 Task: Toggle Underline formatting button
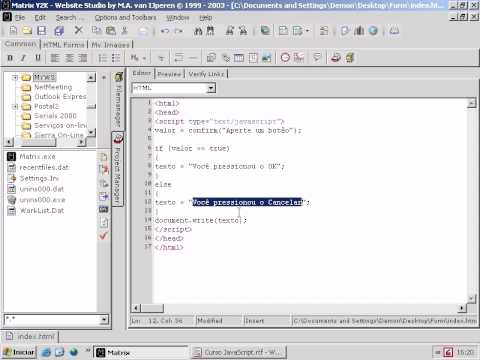[x=38, y=58]
